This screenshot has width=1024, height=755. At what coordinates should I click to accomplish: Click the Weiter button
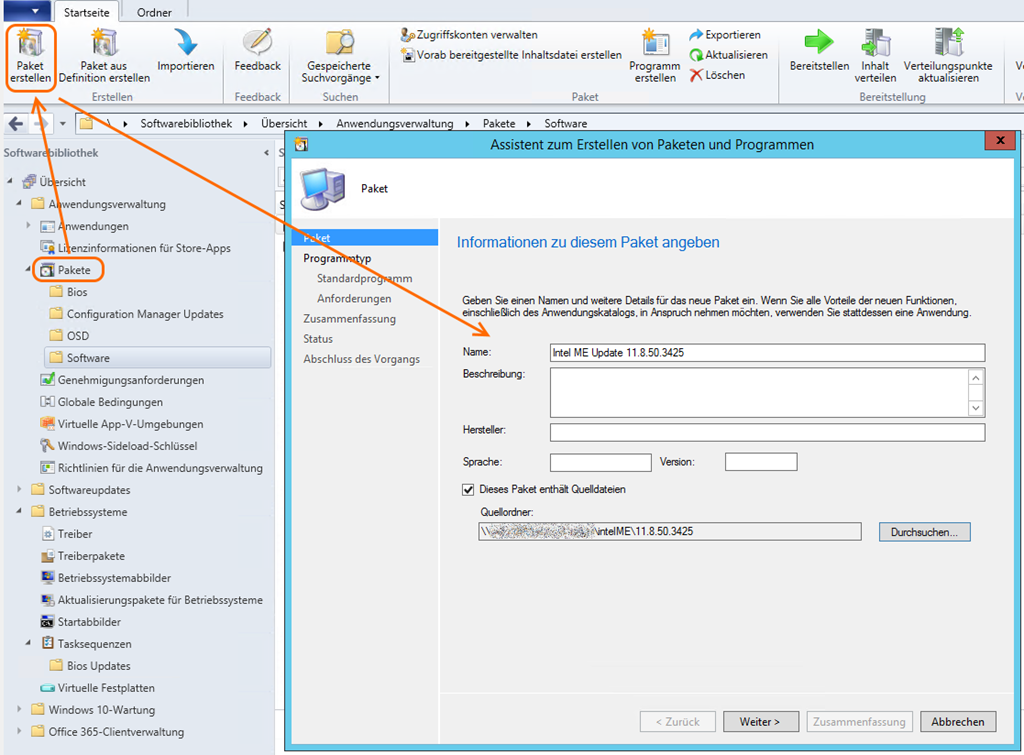click(759, 721)
